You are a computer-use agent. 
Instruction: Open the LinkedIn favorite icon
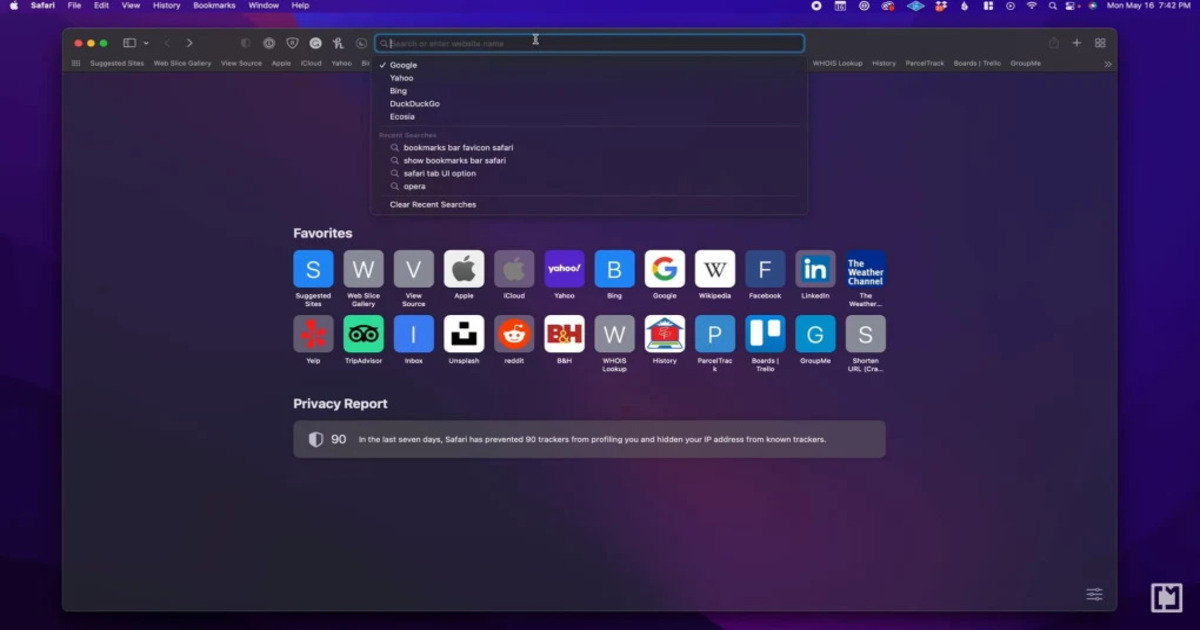point(815,269)
